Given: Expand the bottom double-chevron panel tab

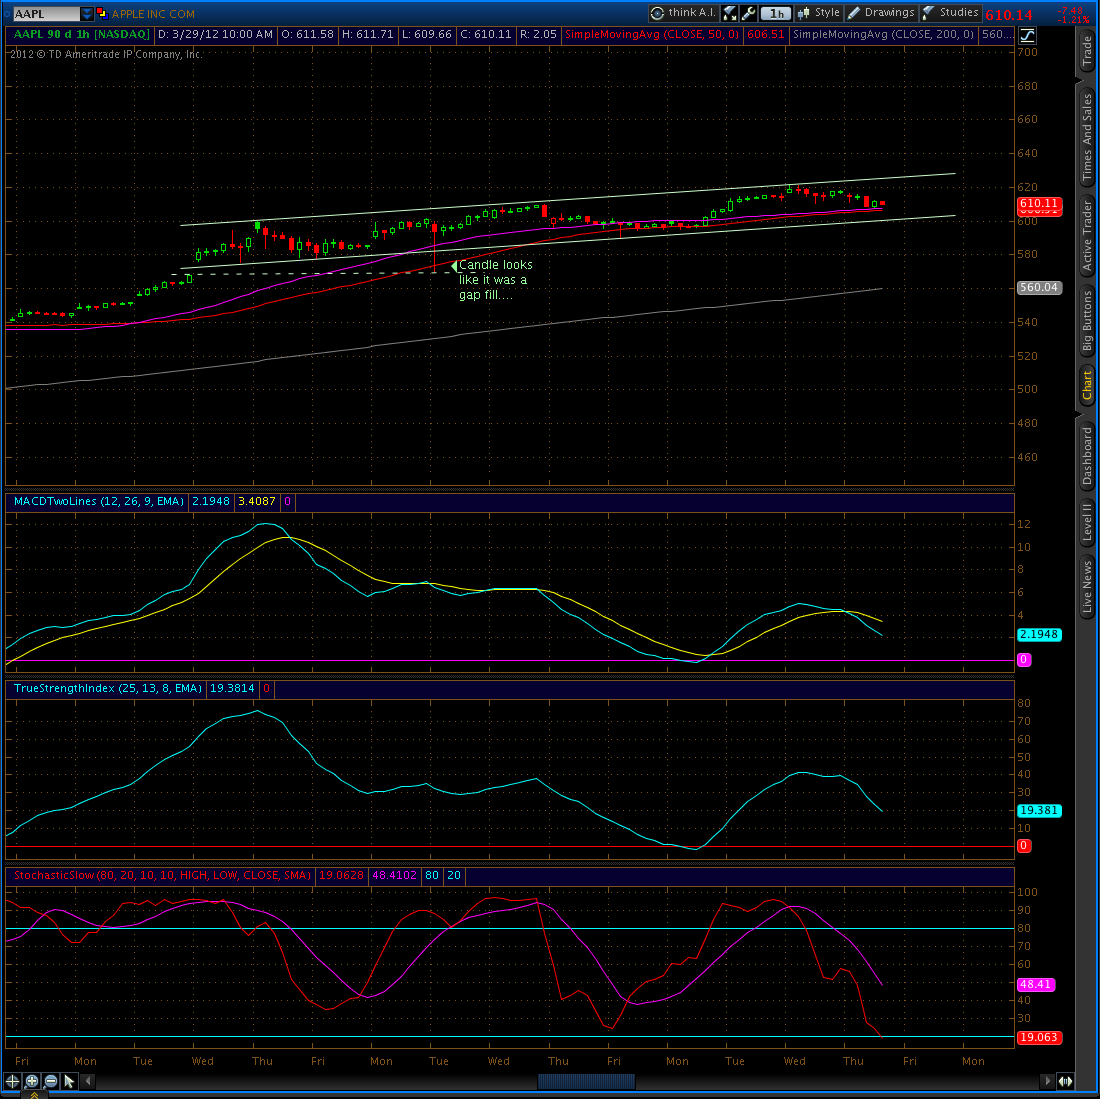Looking at the screenshot, I should pyautogui.click(x=34, y=1094).
